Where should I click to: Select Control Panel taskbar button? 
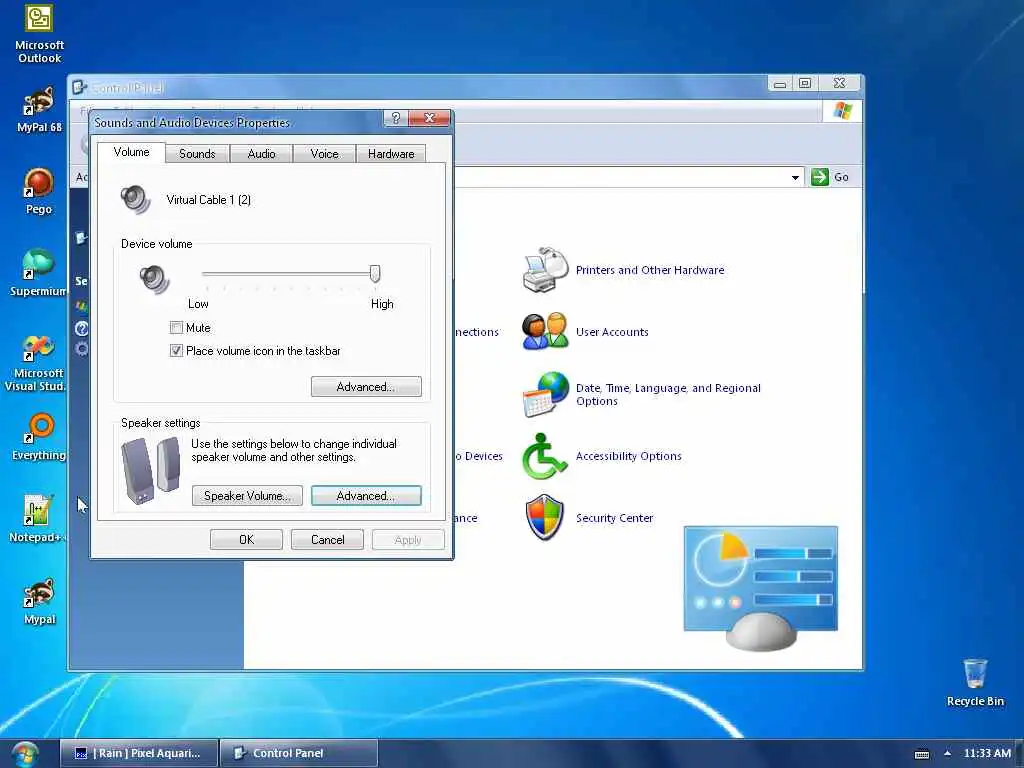point(299,753)
